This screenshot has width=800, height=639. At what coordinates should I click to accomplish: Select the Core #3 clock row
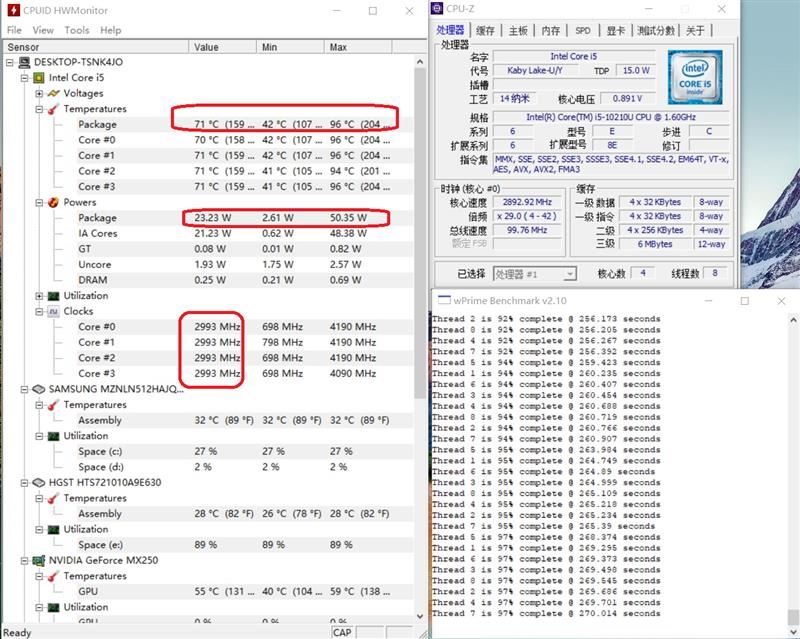coord(208,374)
